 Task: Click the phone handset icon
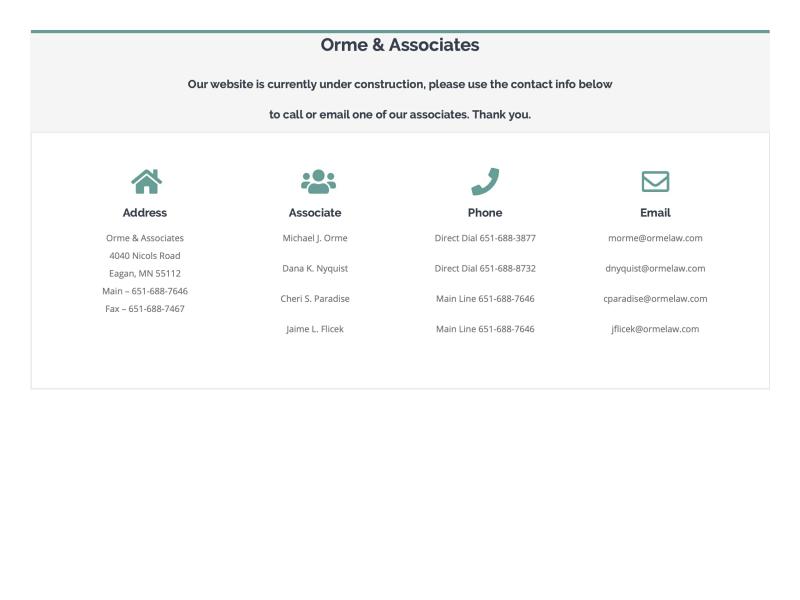[x=485, y=182]
